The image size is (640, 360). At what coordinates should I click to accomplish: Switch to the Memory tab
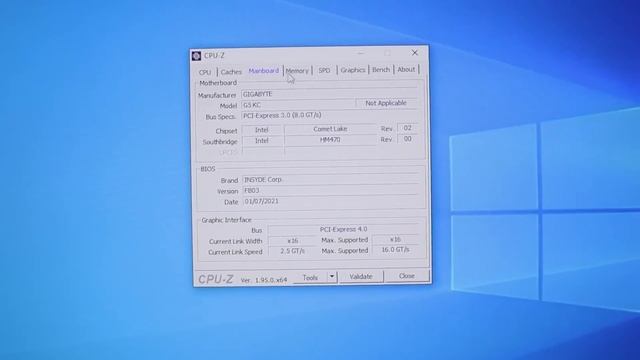[x=297, y=71]
